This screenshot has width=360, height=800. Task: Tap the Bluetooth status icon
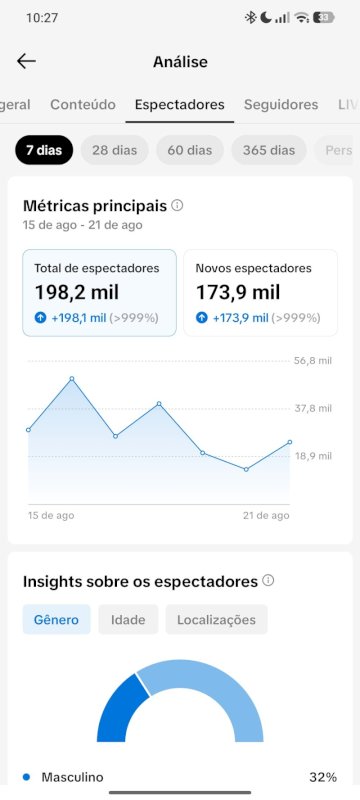250,18
